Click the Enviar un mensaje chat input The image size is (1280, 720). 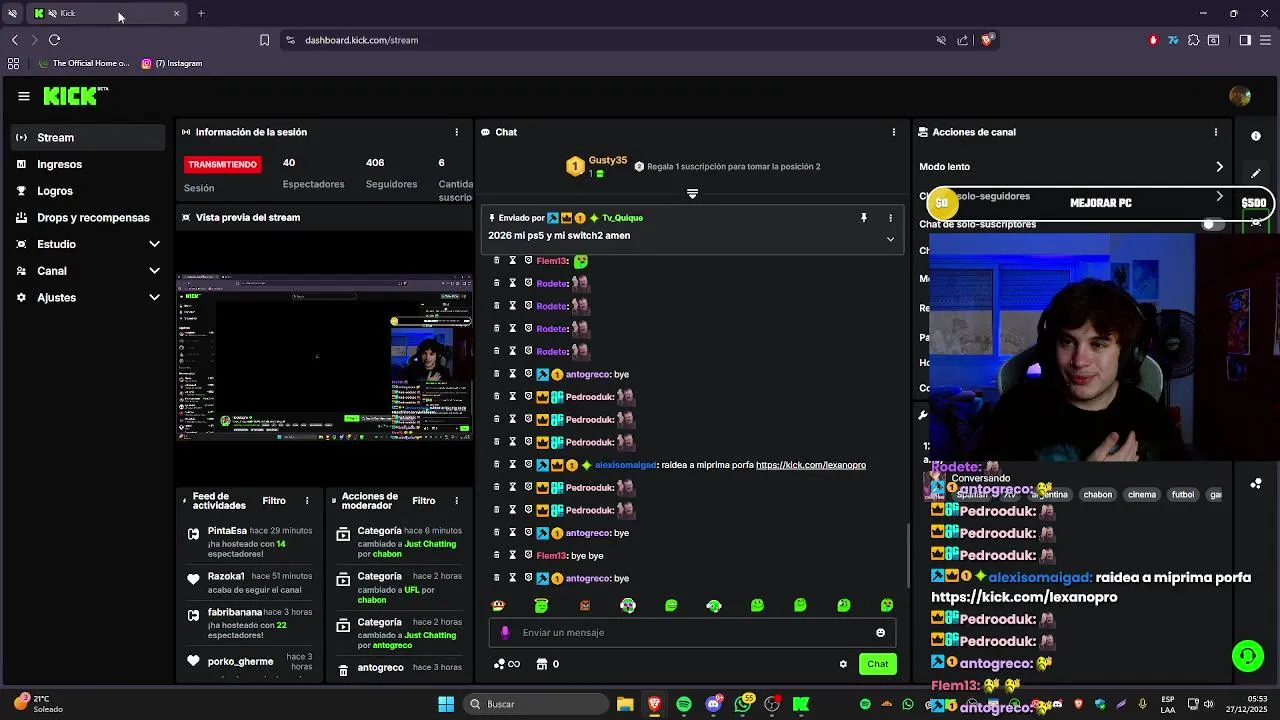click(690, 632)
